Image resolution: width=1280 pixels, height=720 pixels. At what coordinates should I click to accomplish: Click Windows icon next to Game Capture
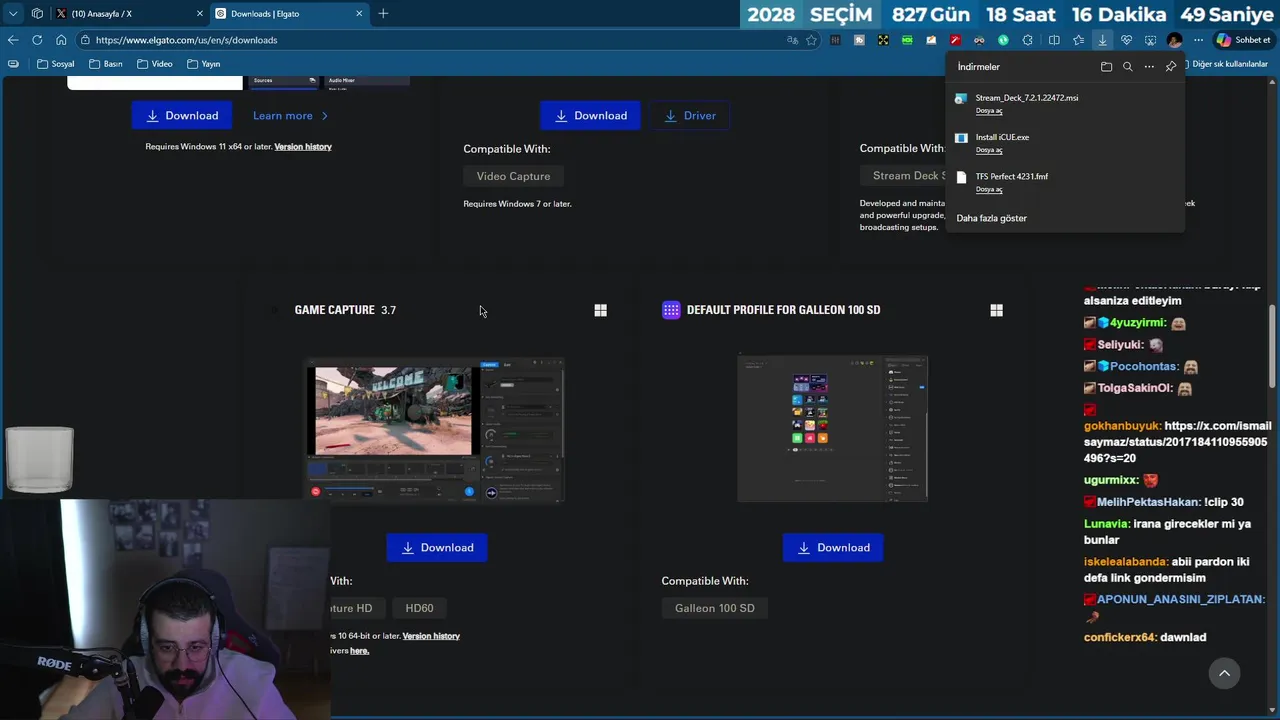pyautogui.click(x=600, y=311)
